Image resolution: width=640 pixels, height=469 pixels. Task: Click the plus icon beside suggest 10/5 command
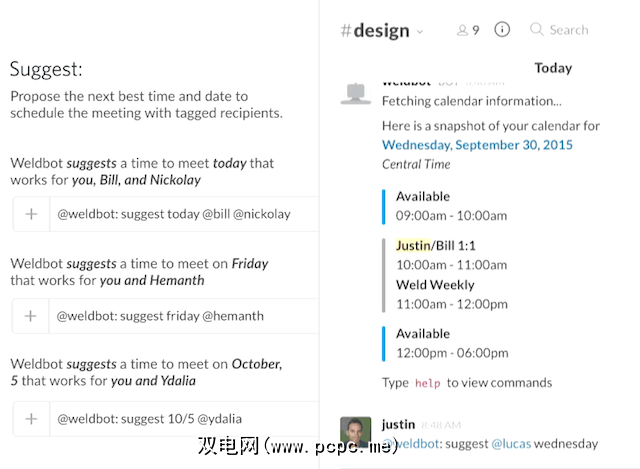30,418
